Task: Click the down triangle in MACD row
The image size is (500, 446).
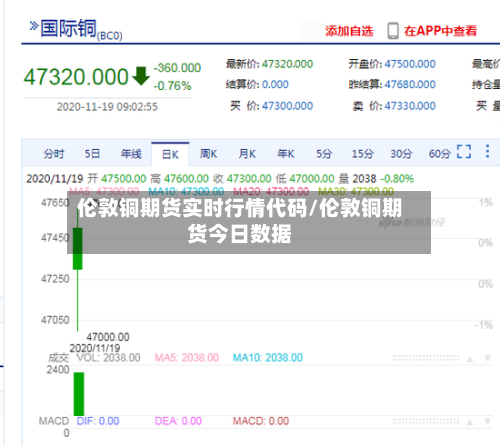Action: (x=487, y=422)
